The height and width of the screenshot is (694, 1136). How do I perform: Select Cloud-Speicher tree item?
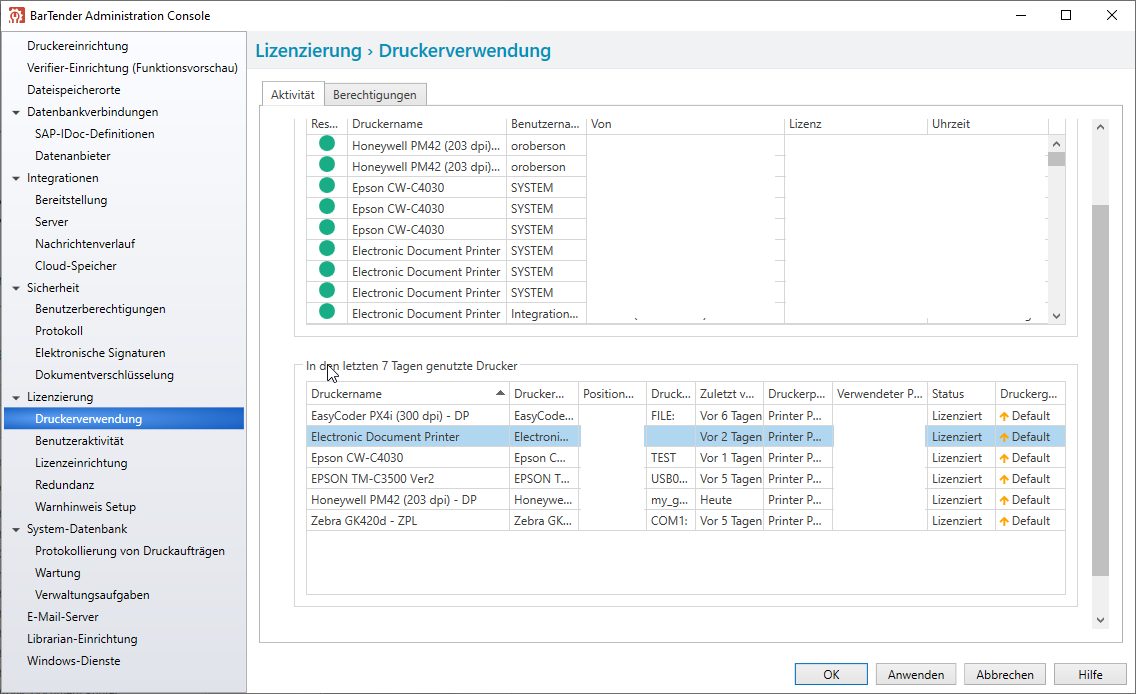coord(75,266)
